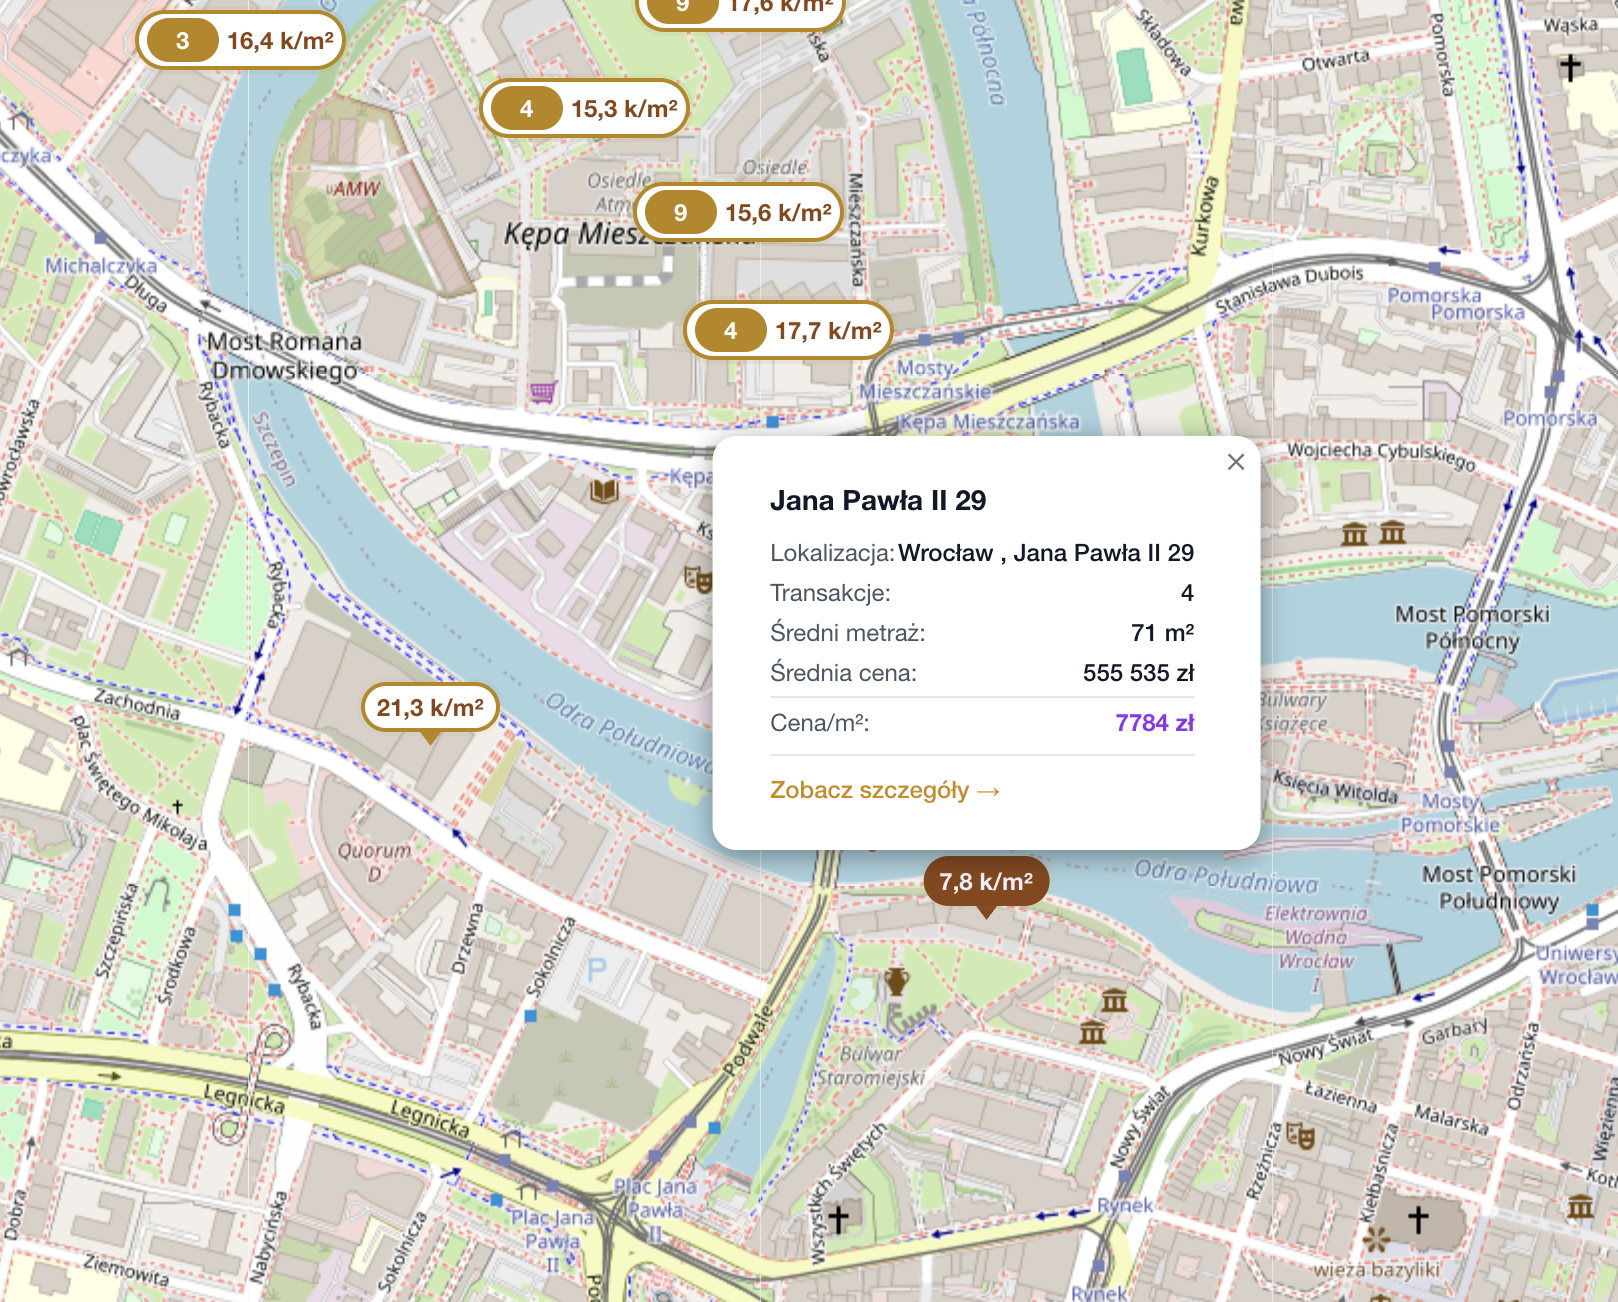Select the dark 7,8 k/m² price marker
This screenshot has width=1618, height=1302.
(986, 883)
